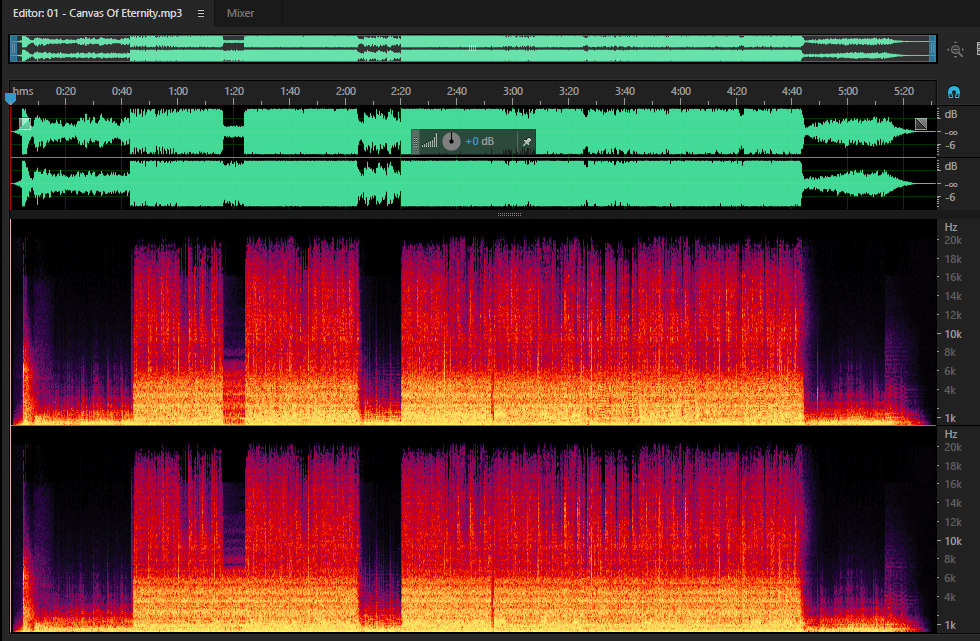Image resolution: width=980 pixels, height=641 pixels.
Task: Click the 20k label on the left channel Hz scale
Action: tap(953, 241)
